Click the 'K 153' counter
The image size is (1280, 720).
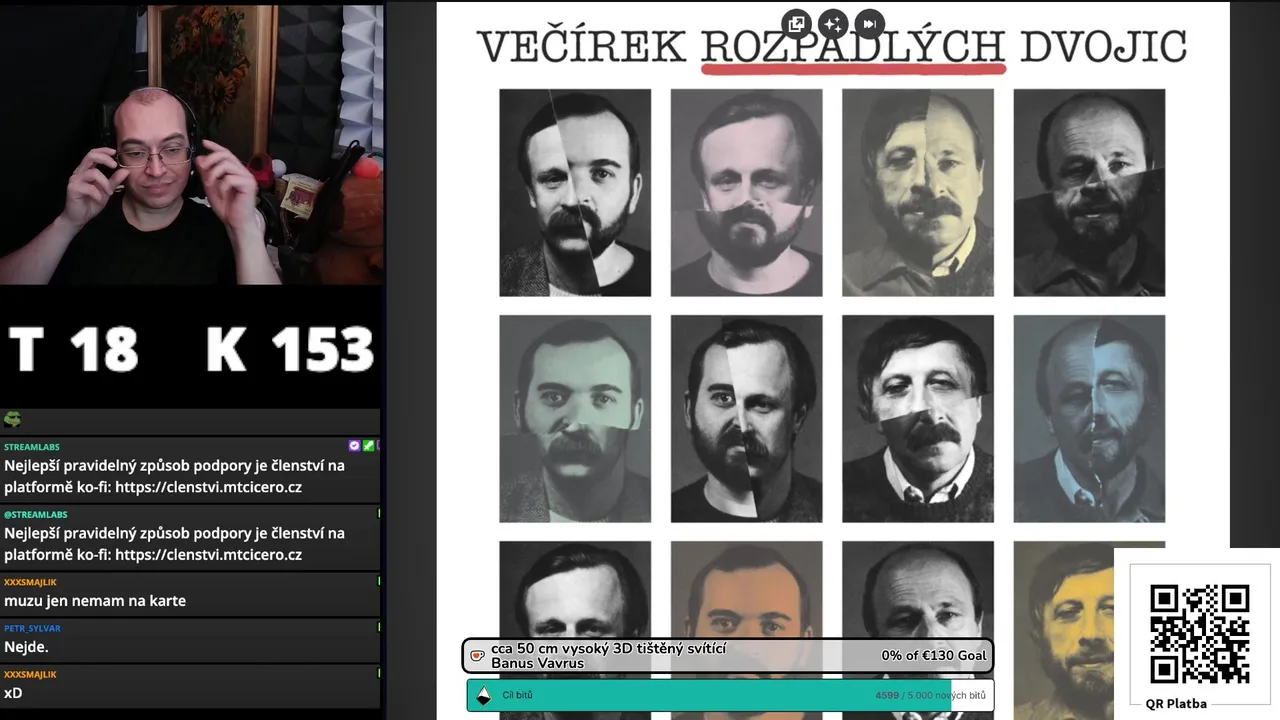[x=290, y=349]
